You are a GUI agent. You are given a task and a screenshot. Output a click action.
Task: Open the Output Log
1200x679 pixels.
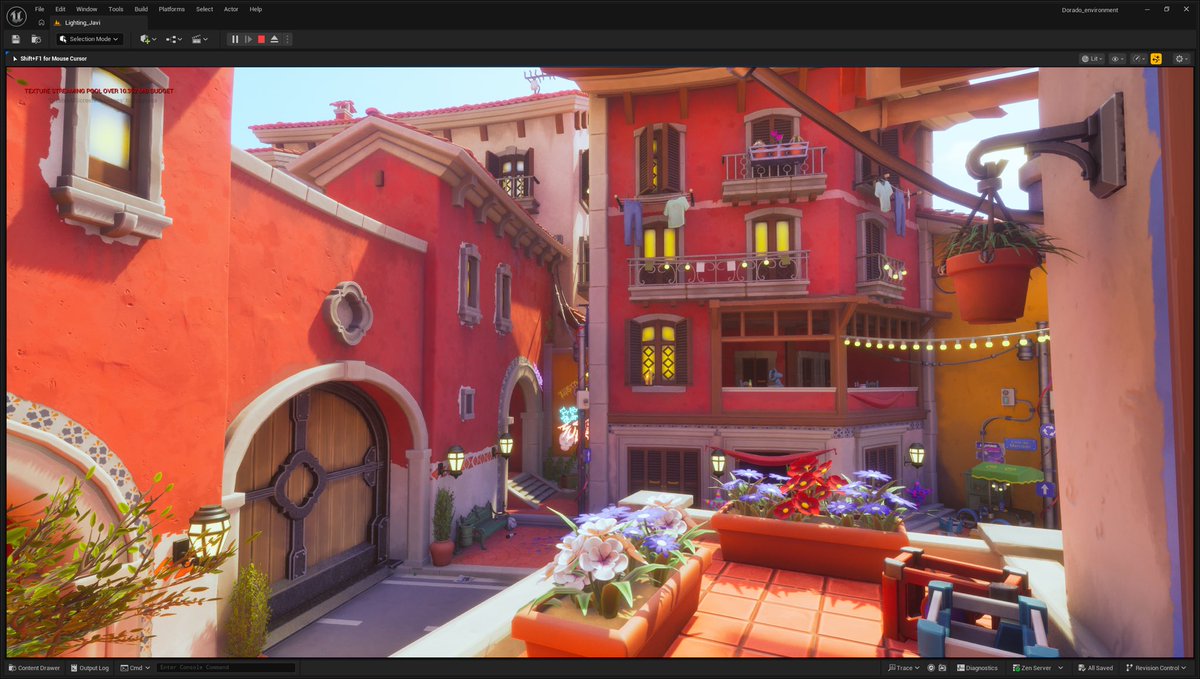coord(90,667)
